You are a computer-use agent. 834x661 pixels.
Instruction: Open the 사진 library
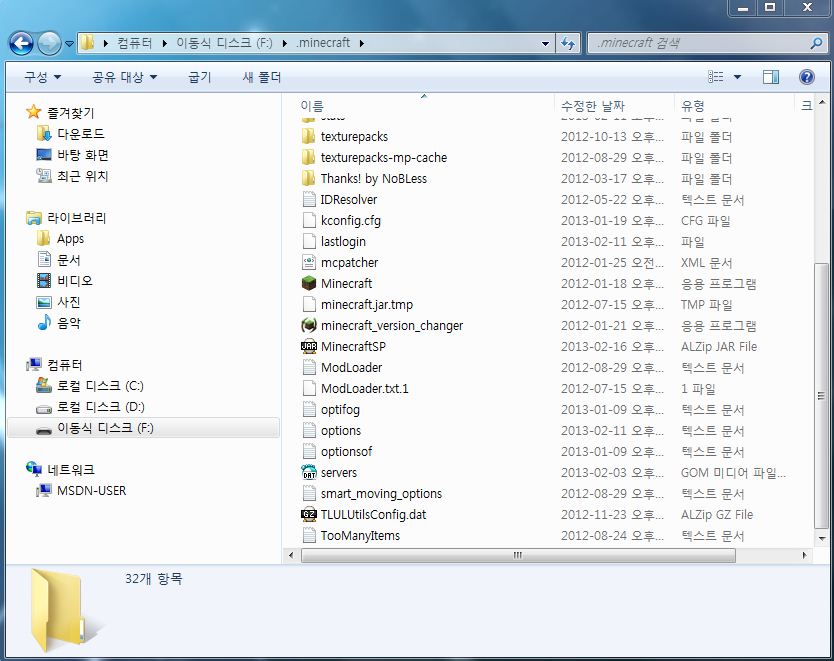(x=69, y=302)
